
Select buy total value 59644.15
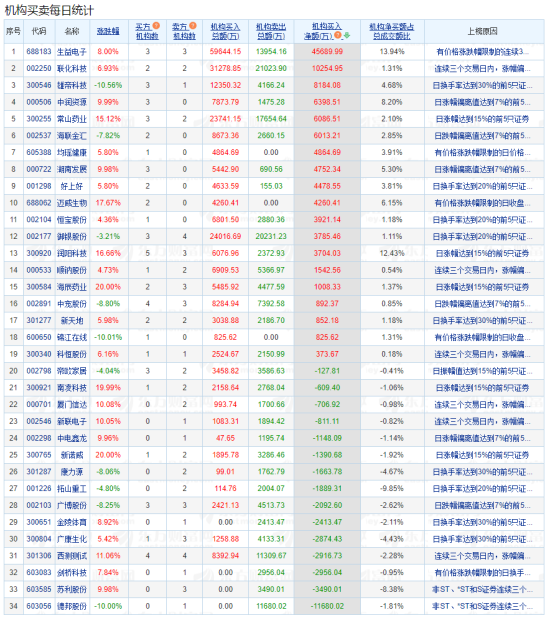point(225,52)
